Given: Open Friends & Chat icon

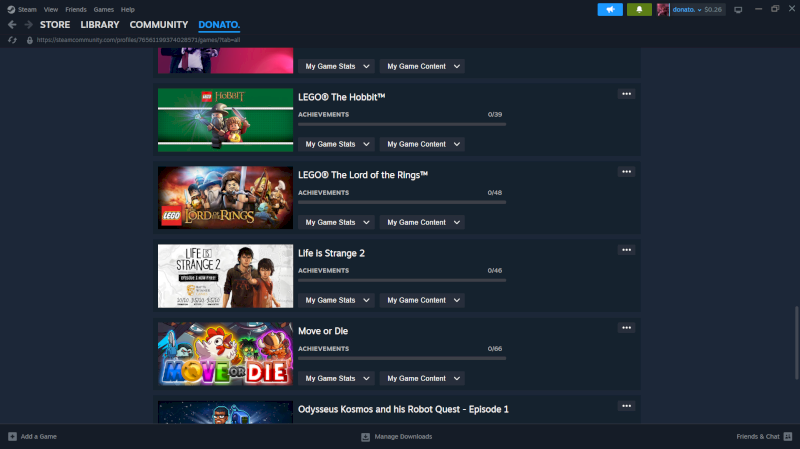Looking at the screenshot, I should (x=788, y=436).
